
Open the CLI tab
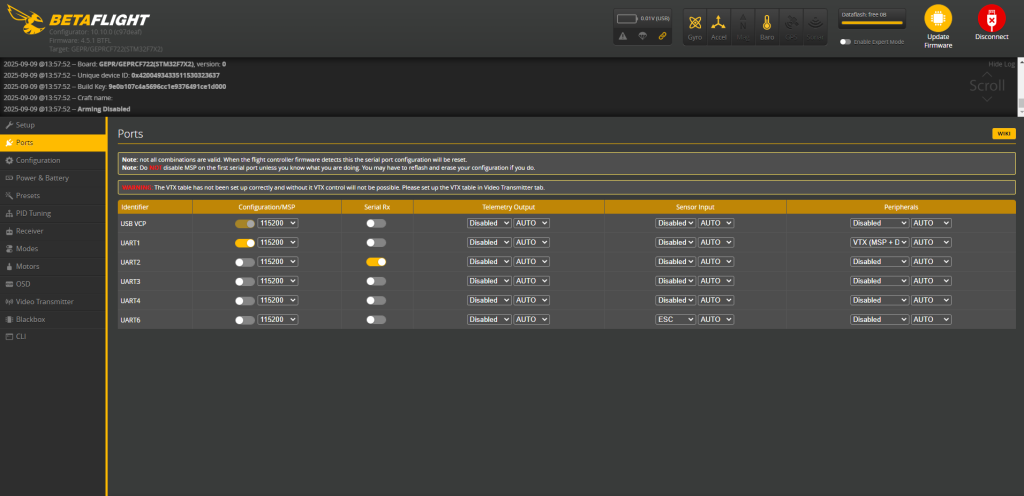coord(53,336)
